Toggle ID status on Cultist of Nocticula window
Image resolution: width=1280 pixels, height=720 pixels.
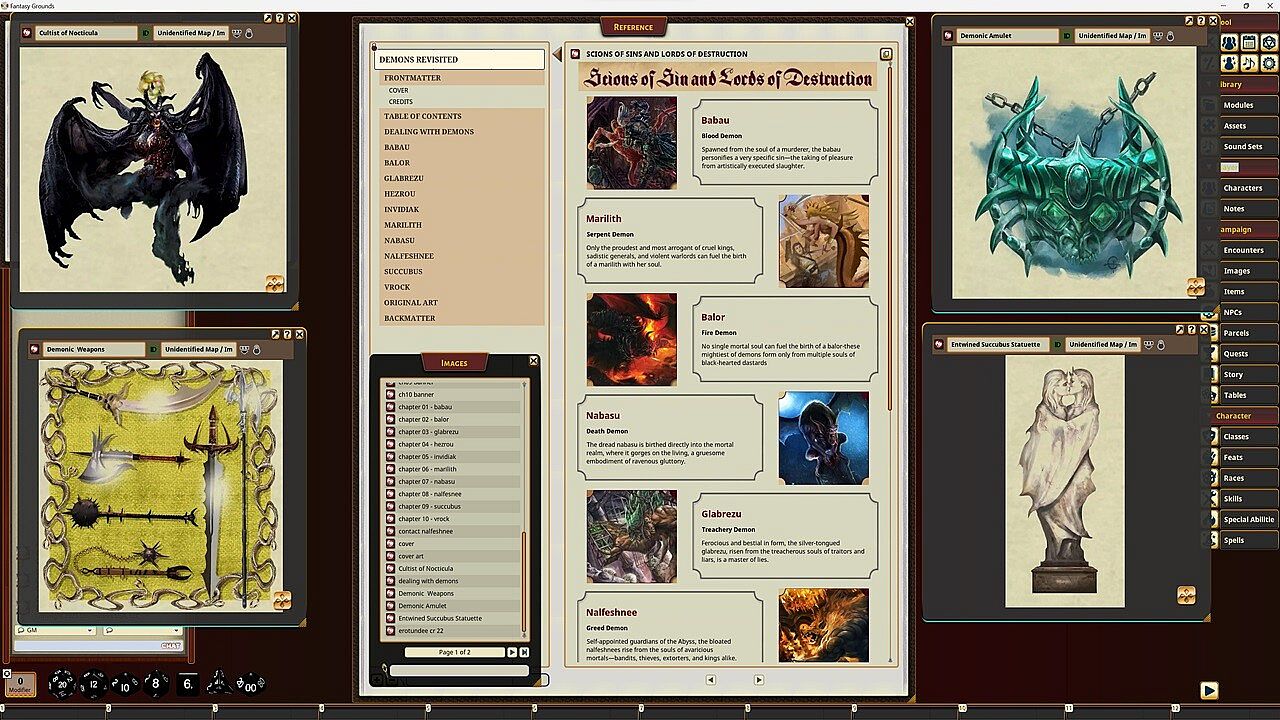coord(146,33)
